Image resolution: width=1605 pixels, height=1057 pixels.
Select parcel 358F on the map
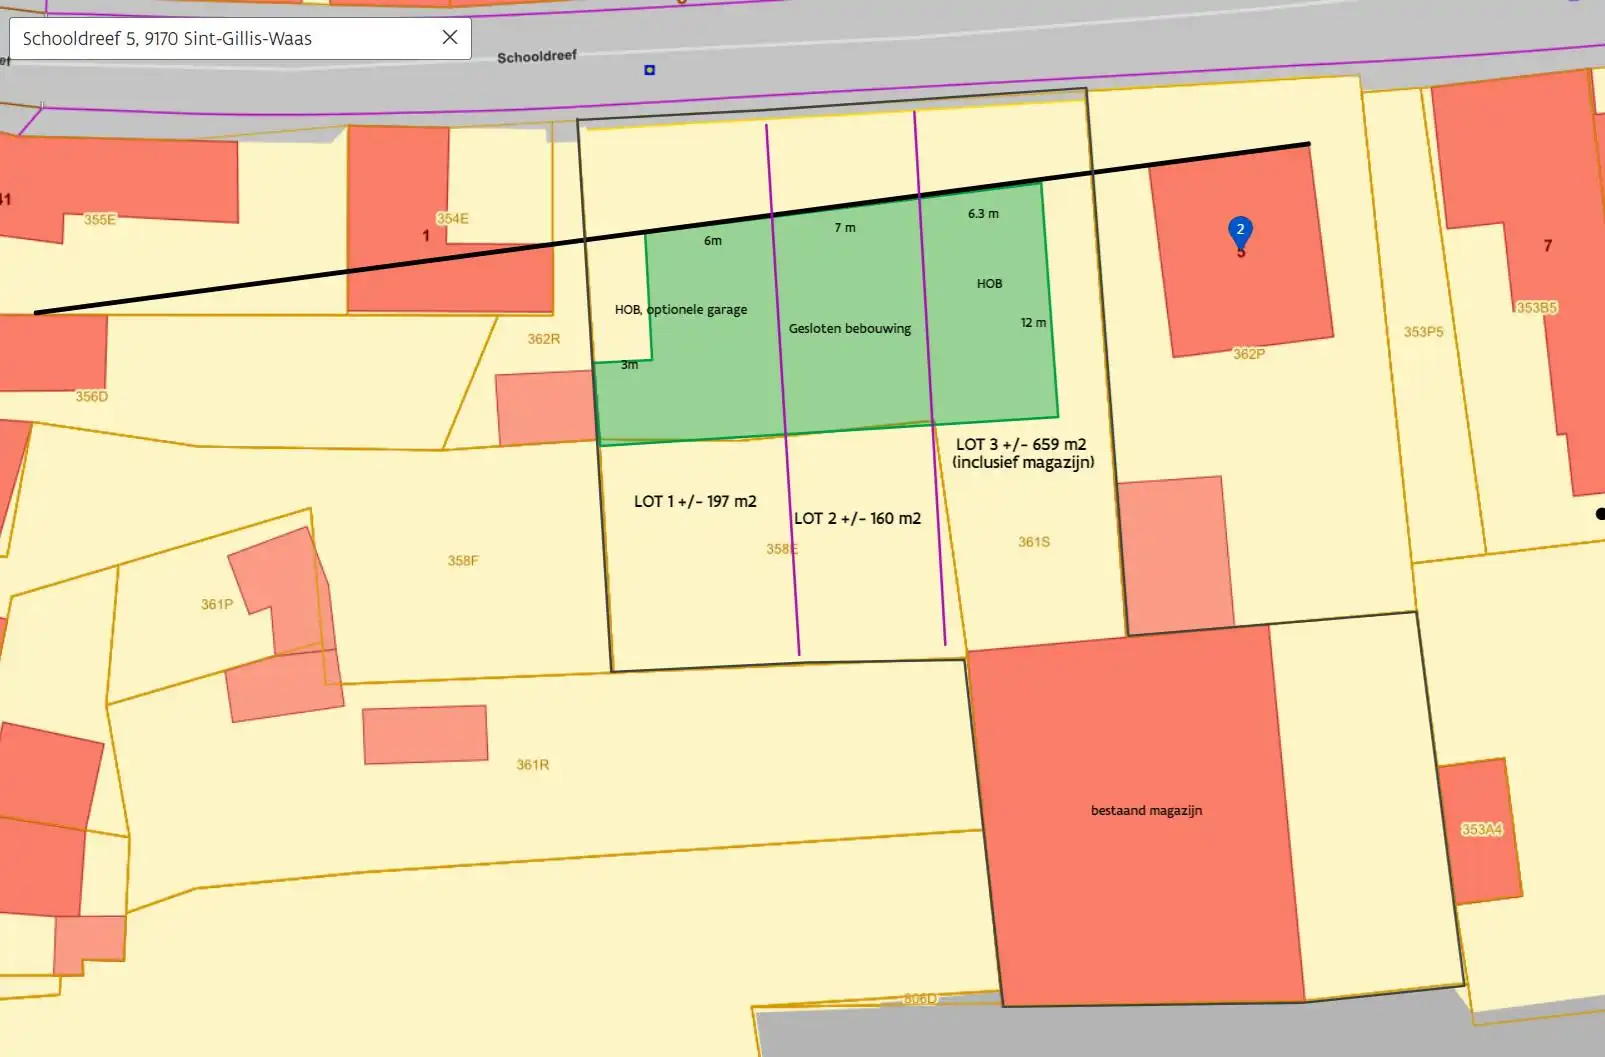point(462,561)
